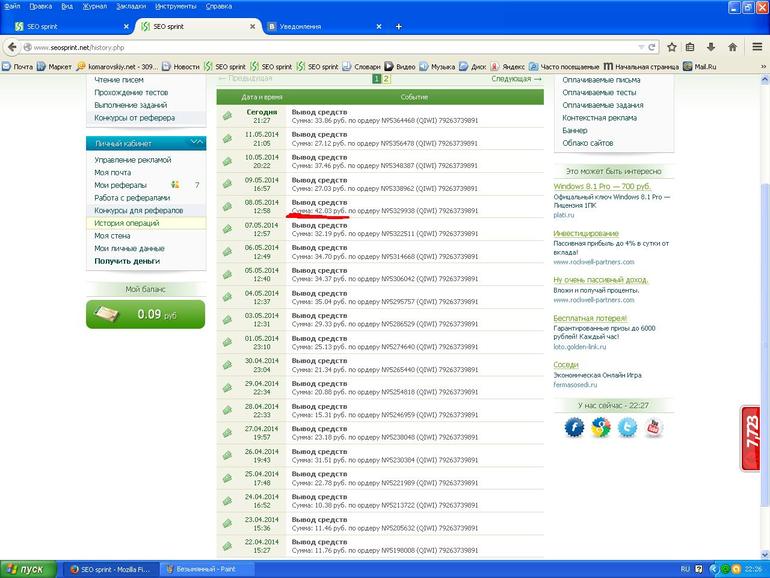The height and width of the screenshot is (578, 770).
Task: Open 'Мои рефералы' sidebar link
Action: (x=120, y=185)
